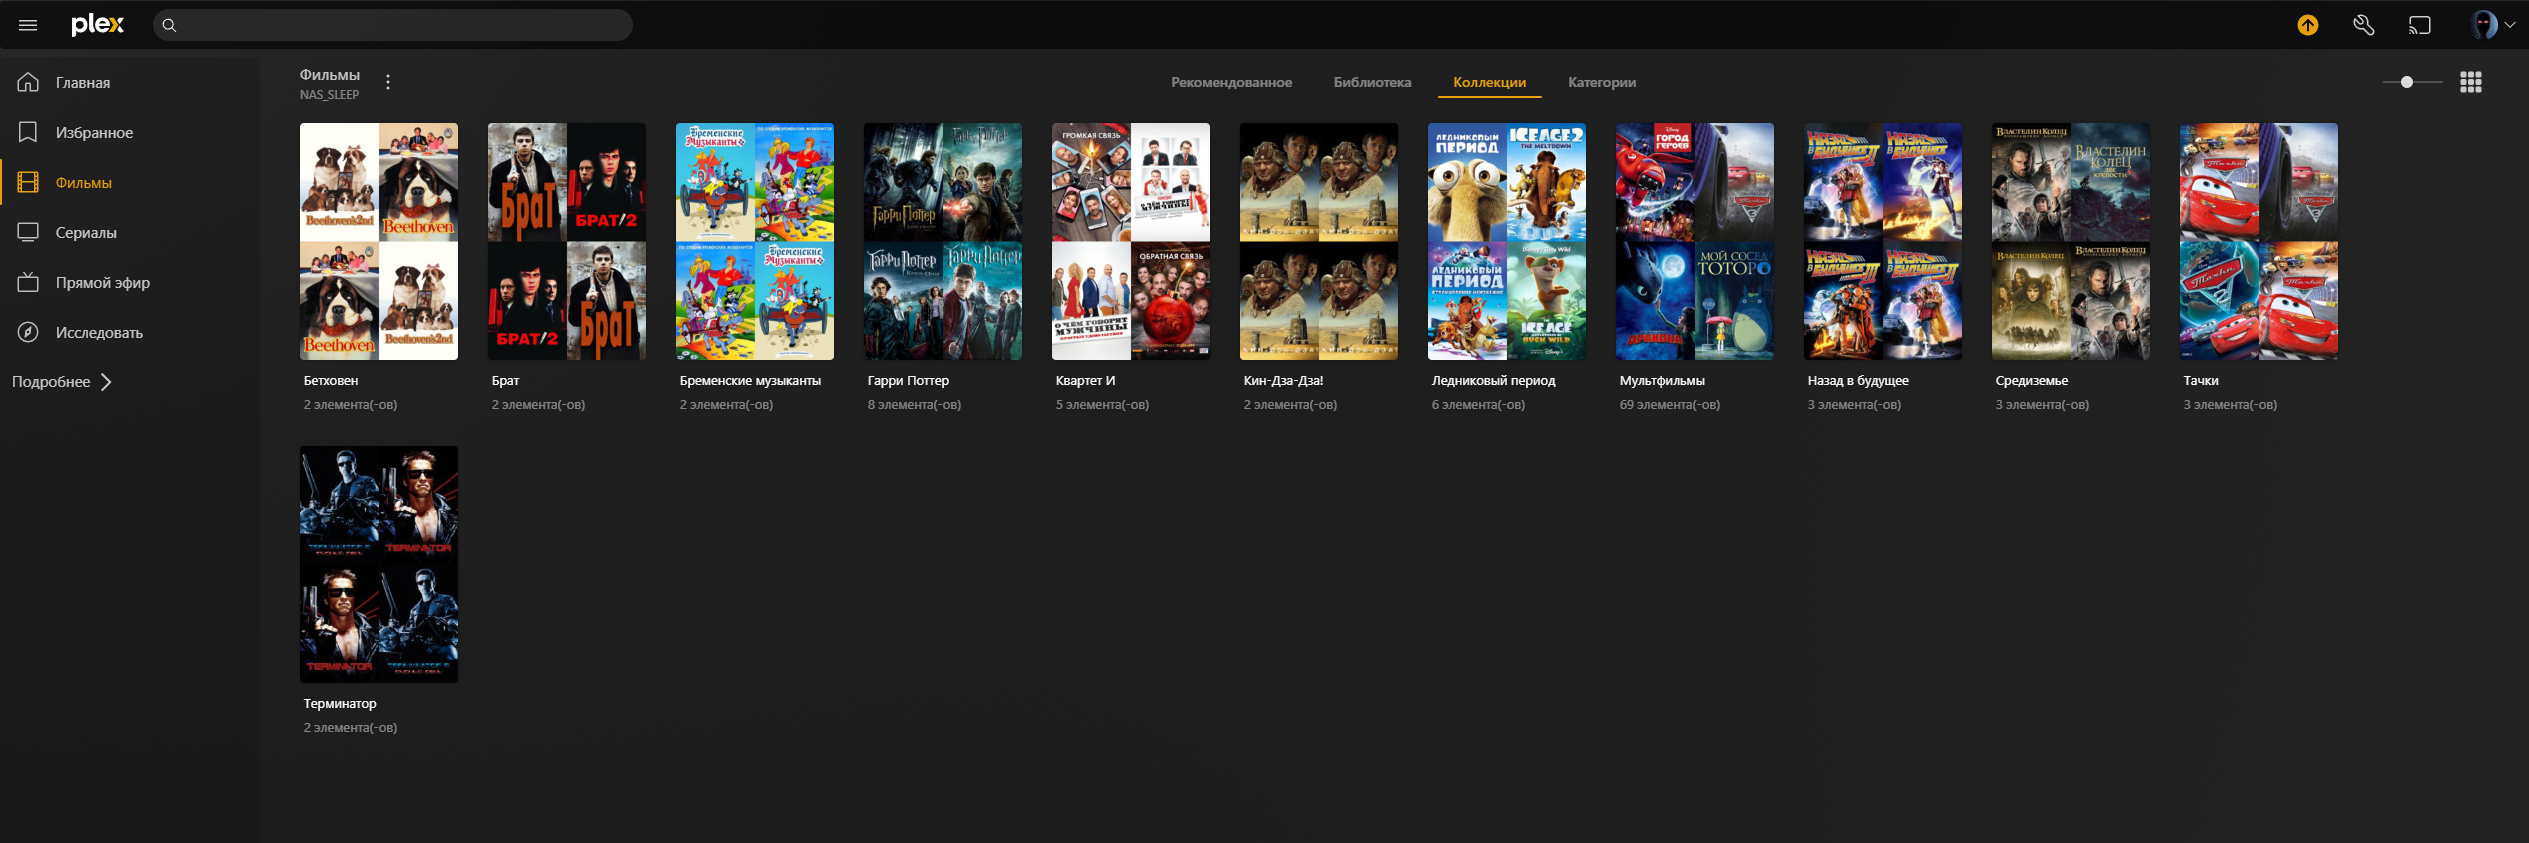Open the Тачки collection poster
The image size is (2529, 843).
click(x=2259, y=241)
